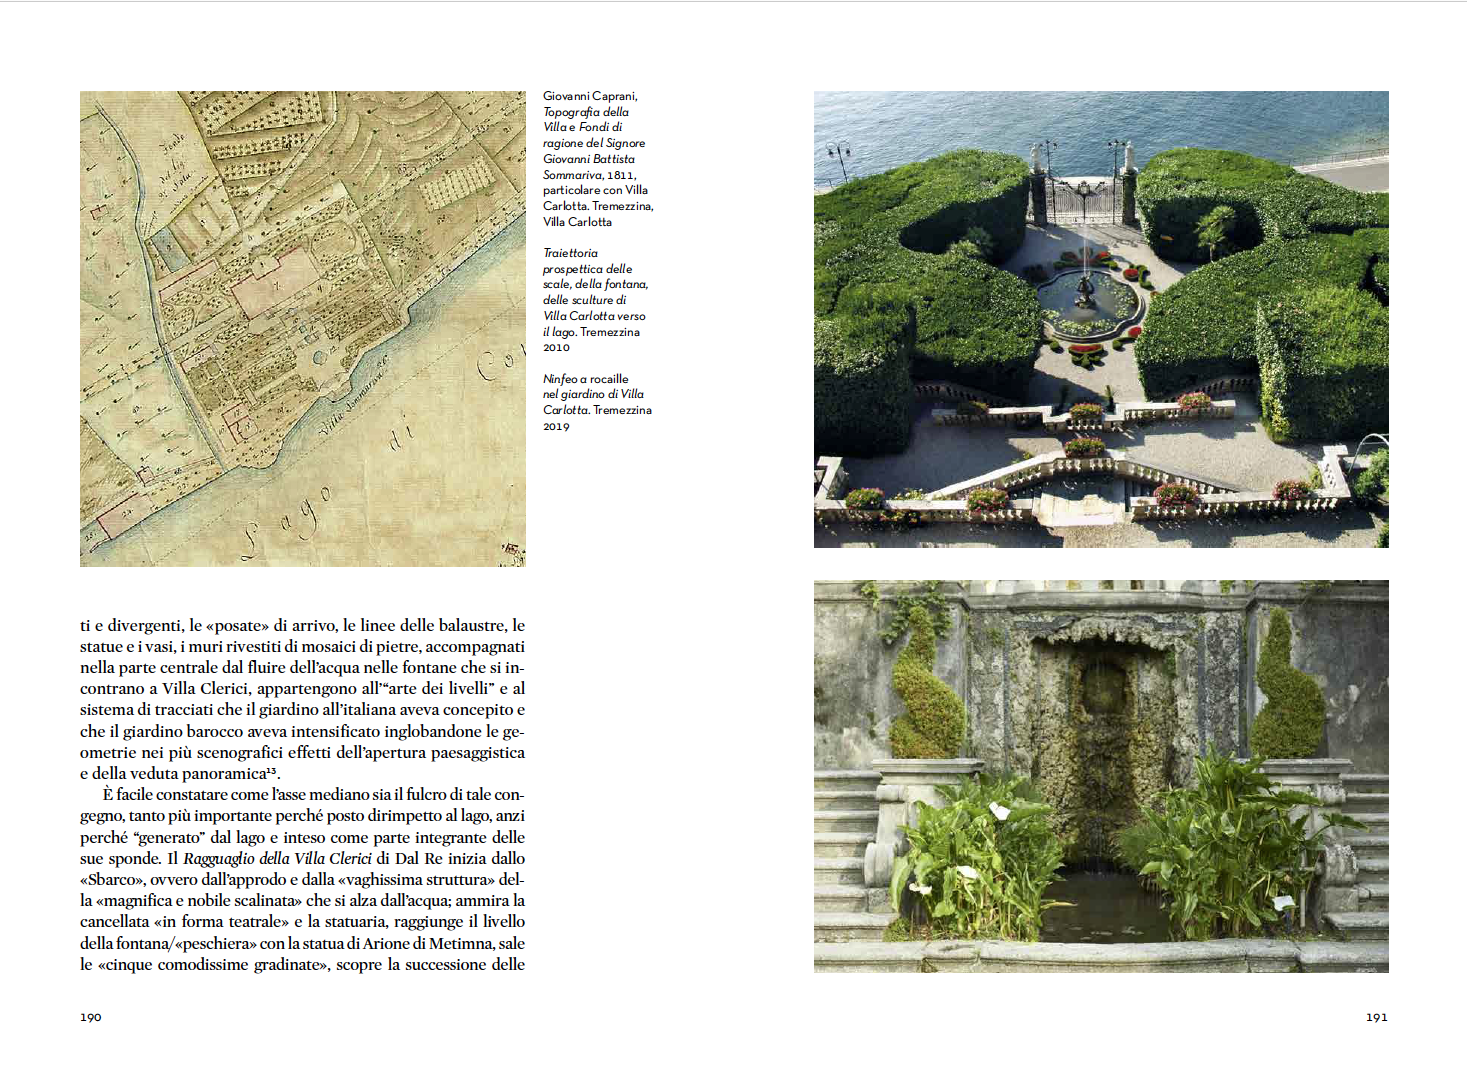Image resolution: width=1467 pixels, height=1069 pixels.
Task: Select caption line "il lago. Tremezzina"
Action: tap(591, 332)
